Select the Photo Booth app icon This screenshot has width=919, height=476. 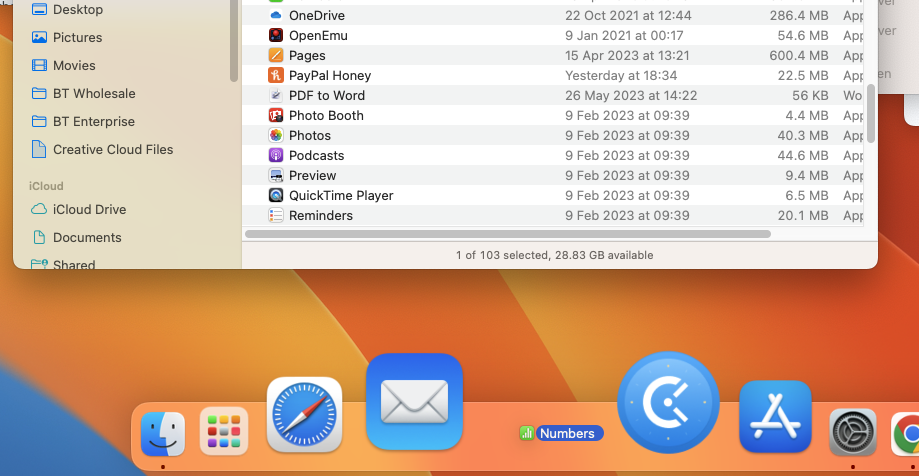click(275, 115)
